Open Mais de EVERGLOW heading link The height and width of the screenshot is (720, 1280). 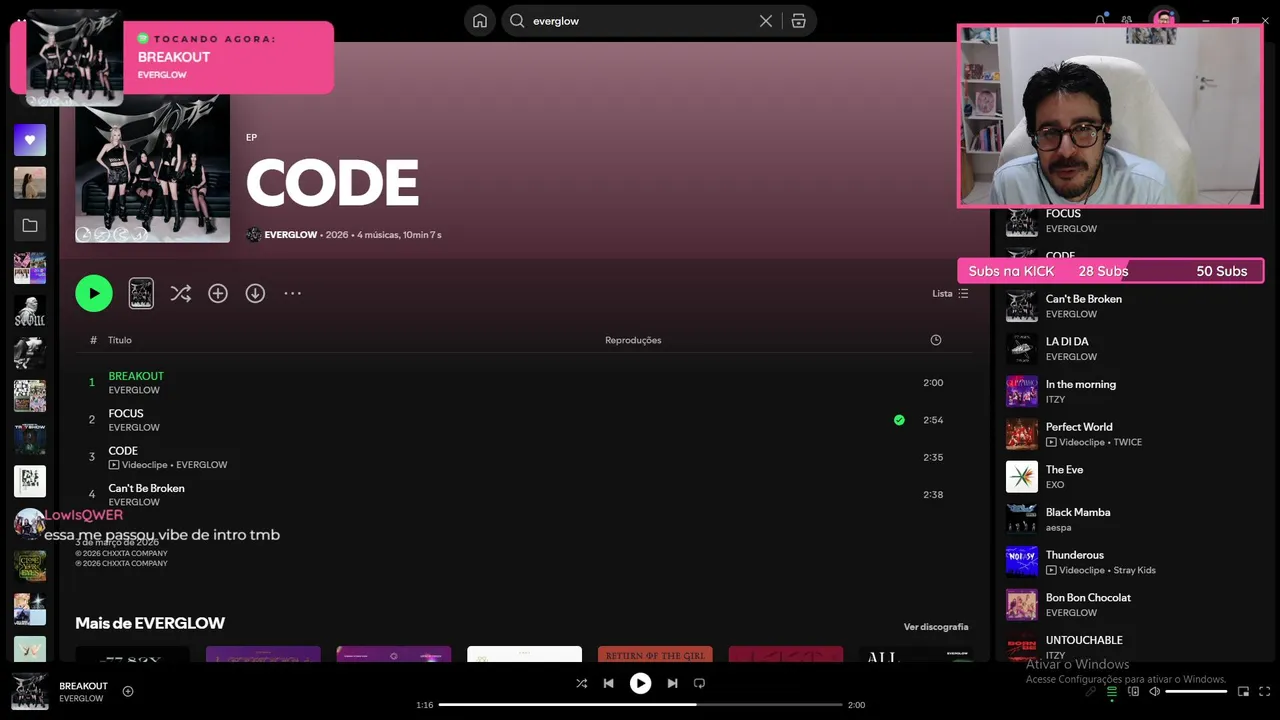tap(150, 623)
